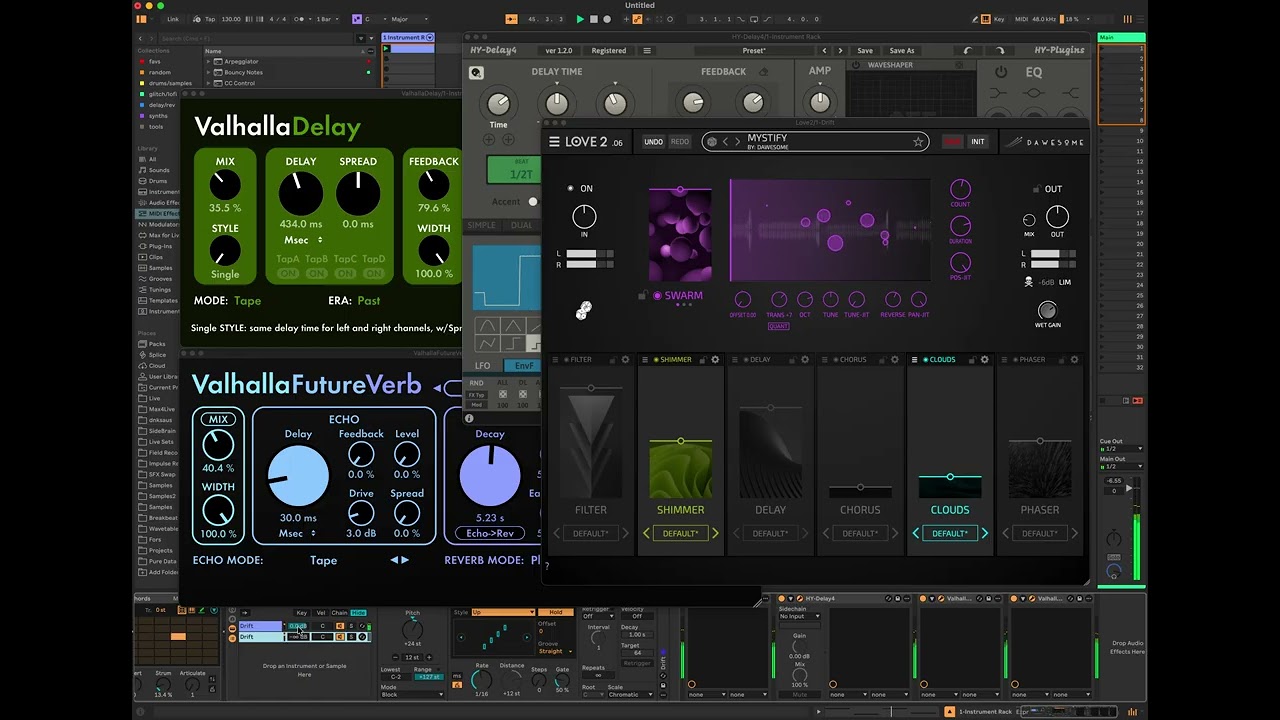The height and width of the screenshot is (720, 1280).
Task: Enable the DELAY module power dot
Action: (x=745, y=360)
